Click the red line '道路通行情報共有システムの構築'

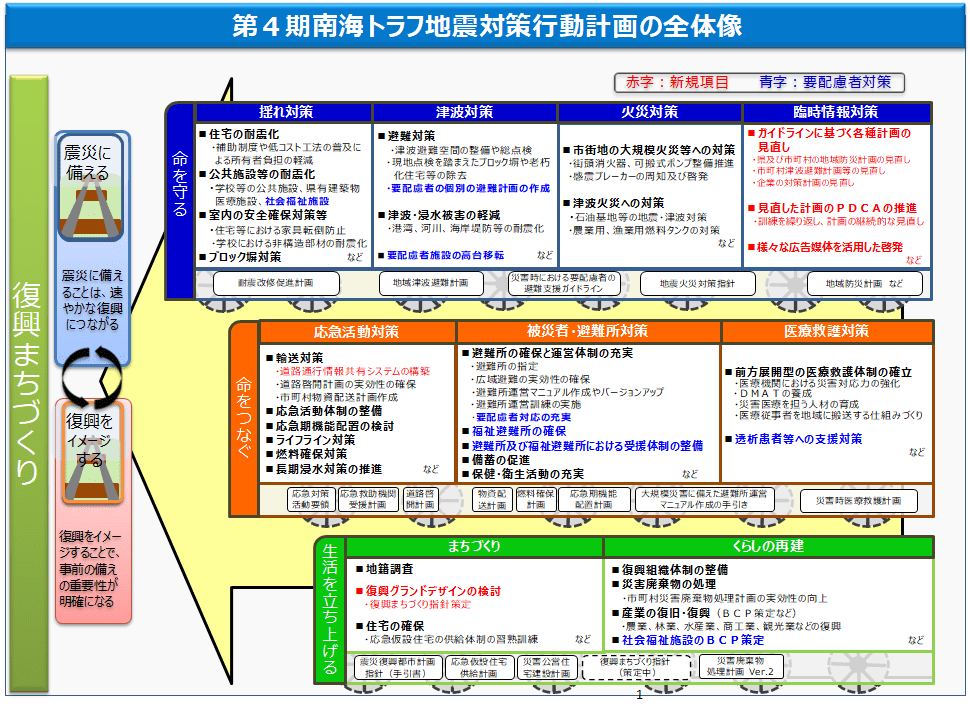pos(353,371)
